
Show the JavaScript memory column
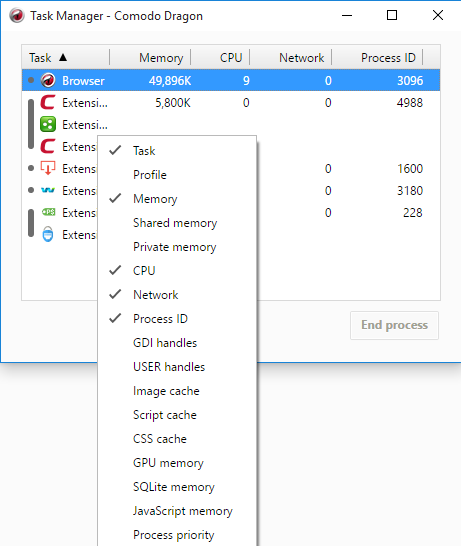[x=183, y=511]
